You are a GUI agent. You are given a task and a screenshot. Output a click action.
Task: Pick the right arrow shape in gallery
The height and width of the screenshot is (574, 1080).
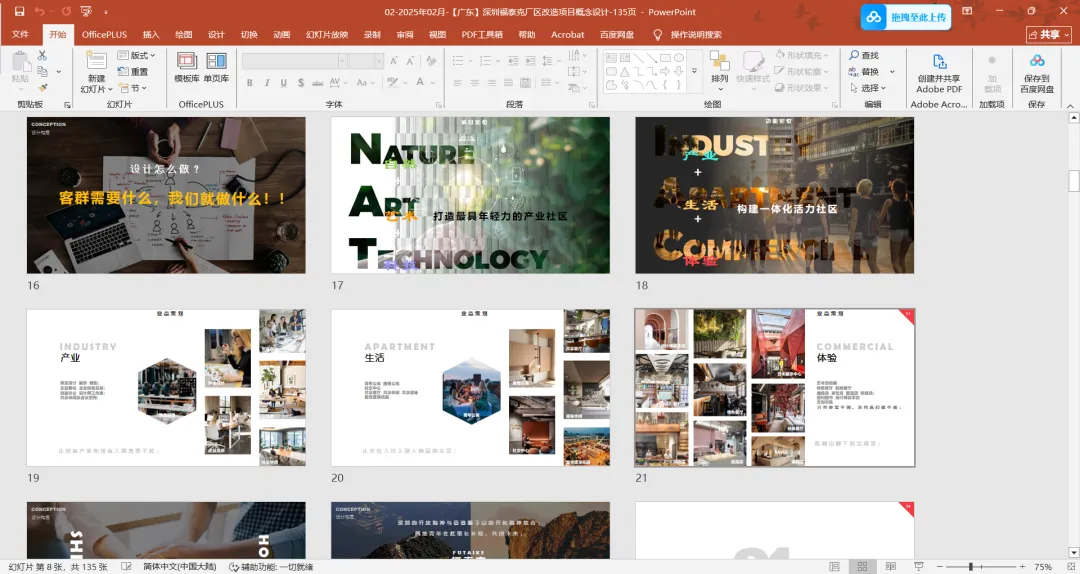665,72
